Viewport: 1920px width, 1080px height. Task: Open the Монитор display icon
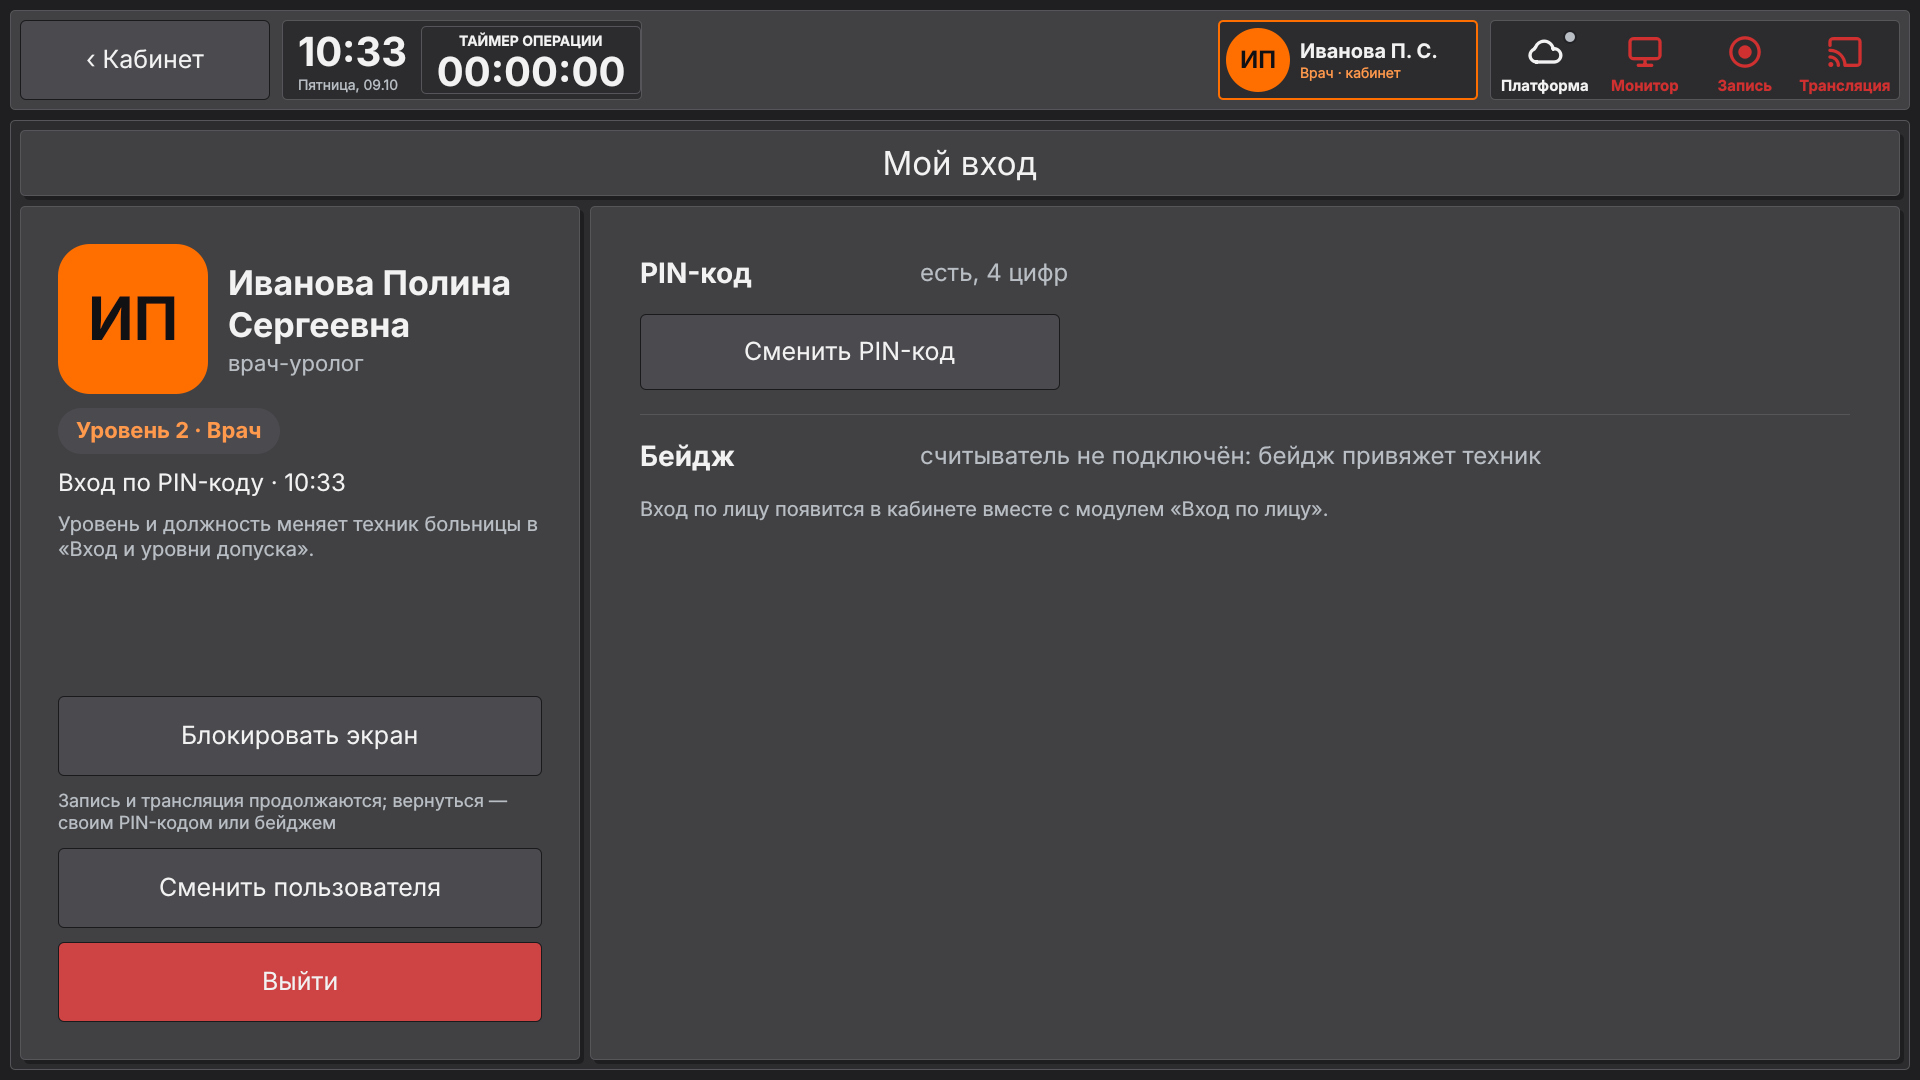pos(1644,61)
